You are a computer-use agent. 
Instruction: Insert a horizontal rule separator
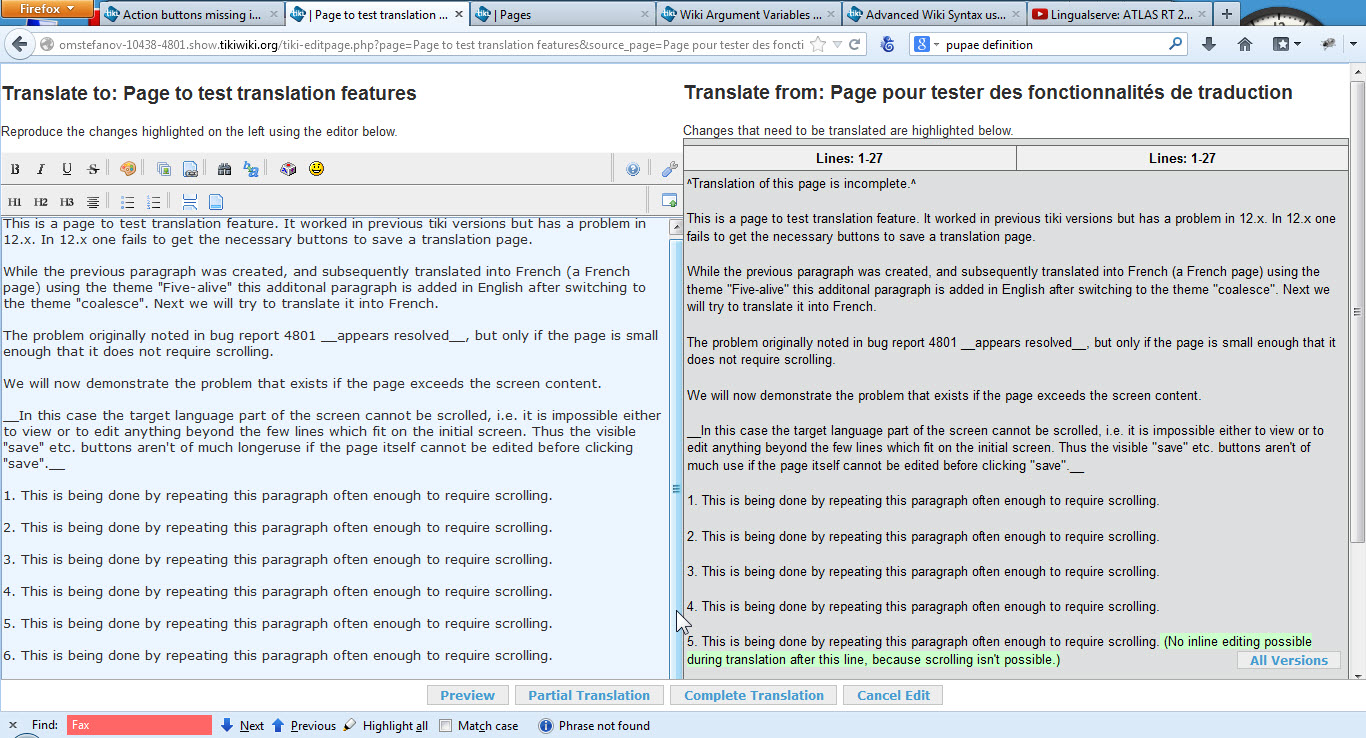point(190,202)
